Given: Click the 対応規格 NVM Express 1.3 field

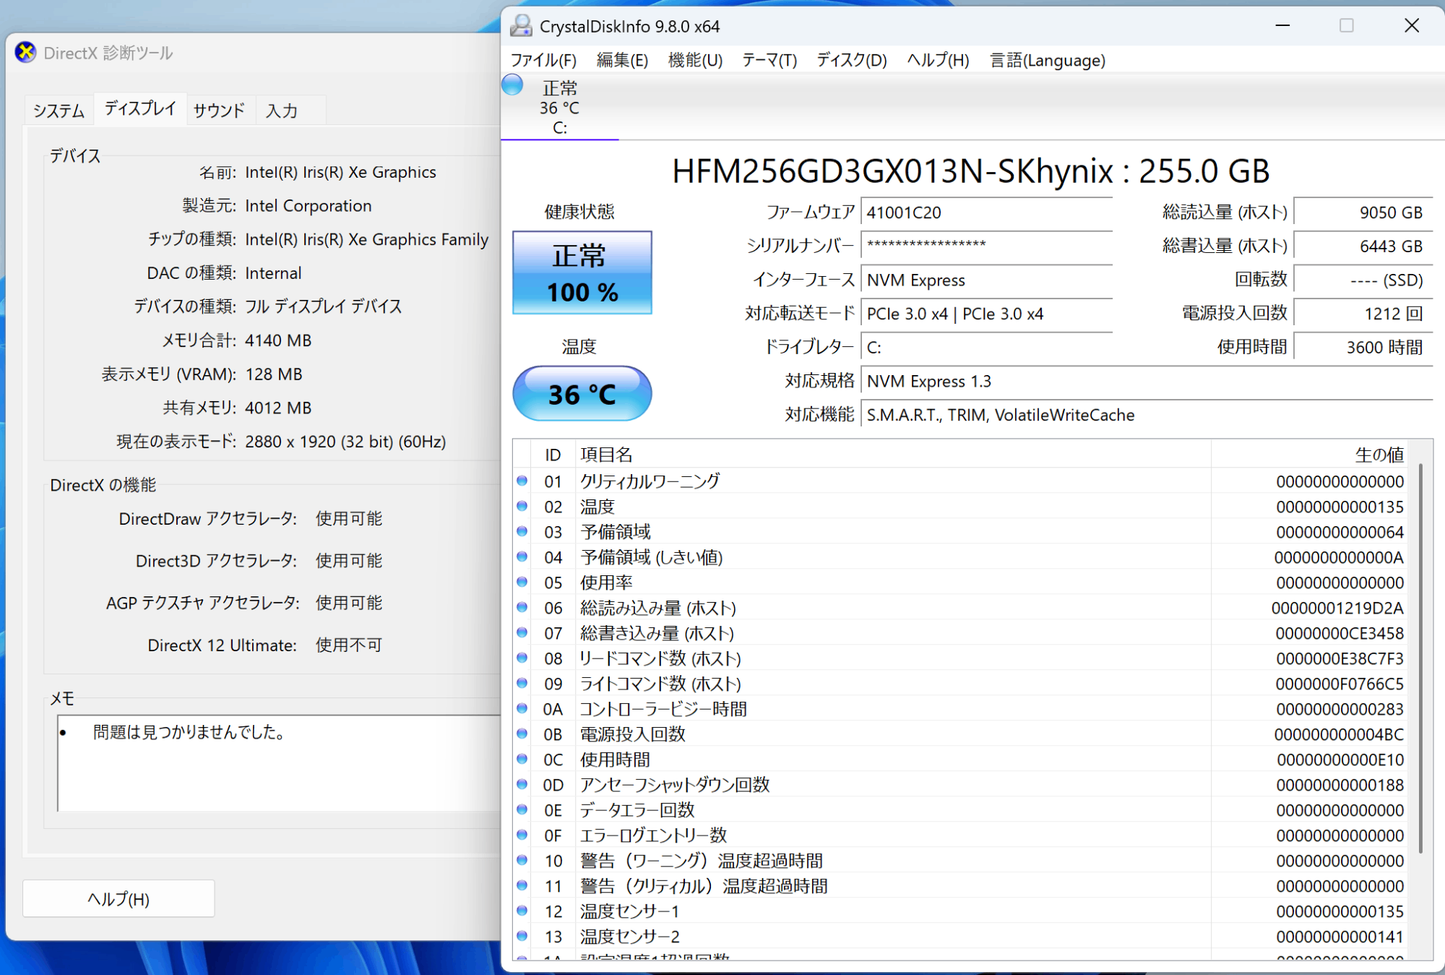Looking at the screenshot, I should point(1147,381).
